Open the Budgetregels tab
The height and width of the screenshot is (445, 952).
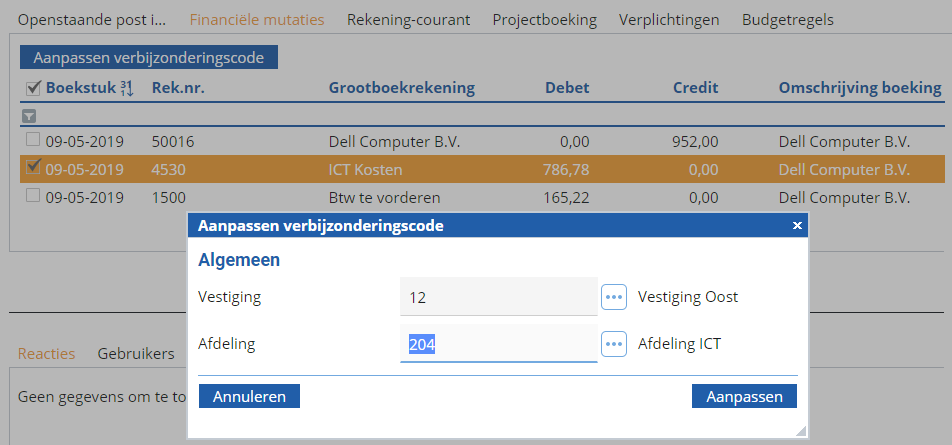tap(788, 19)
